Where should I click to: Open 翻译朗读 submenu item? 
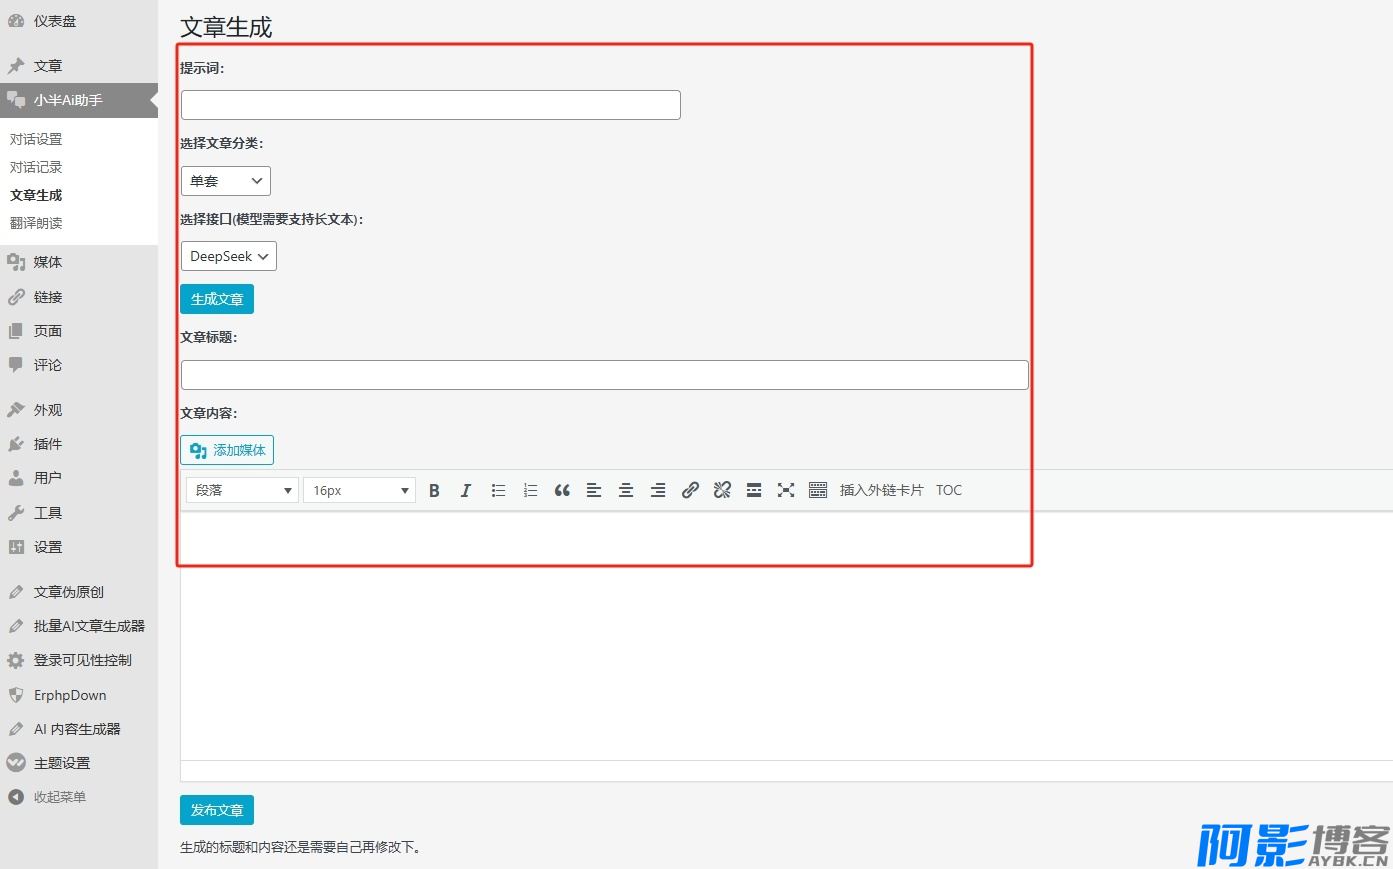[36, 223]
